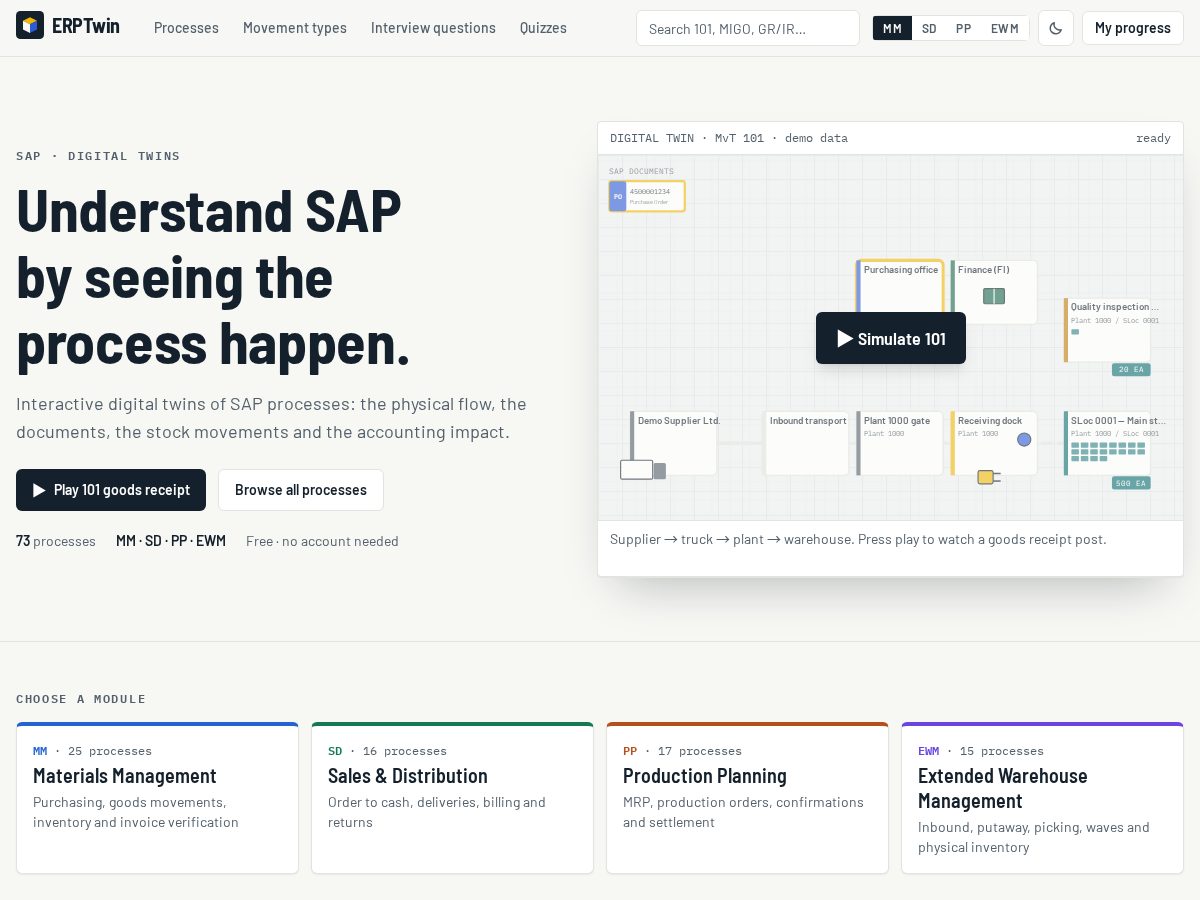Click 'PP · 17 processes' label

point(682,751)
